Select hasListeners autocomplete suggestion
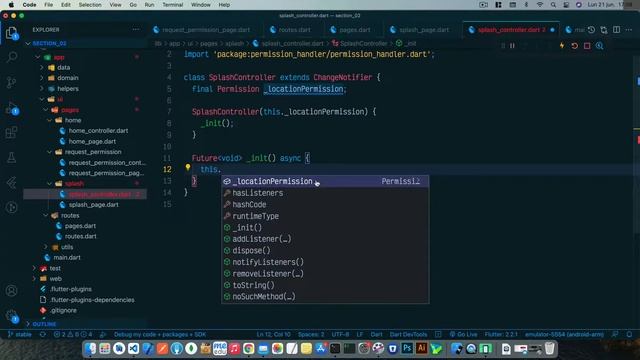The image size is (640, 360). pos(325,193)
